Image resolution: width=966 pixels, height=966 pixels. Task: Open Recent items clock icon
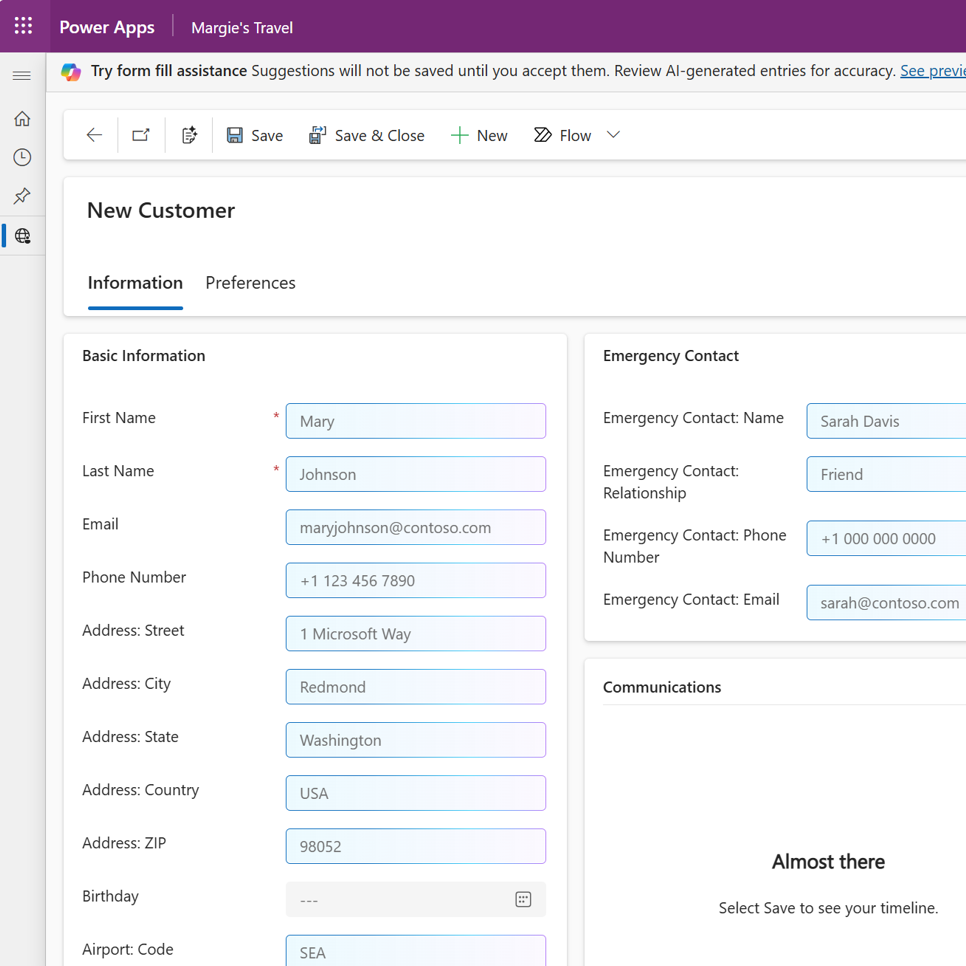[x=22, y=157]
